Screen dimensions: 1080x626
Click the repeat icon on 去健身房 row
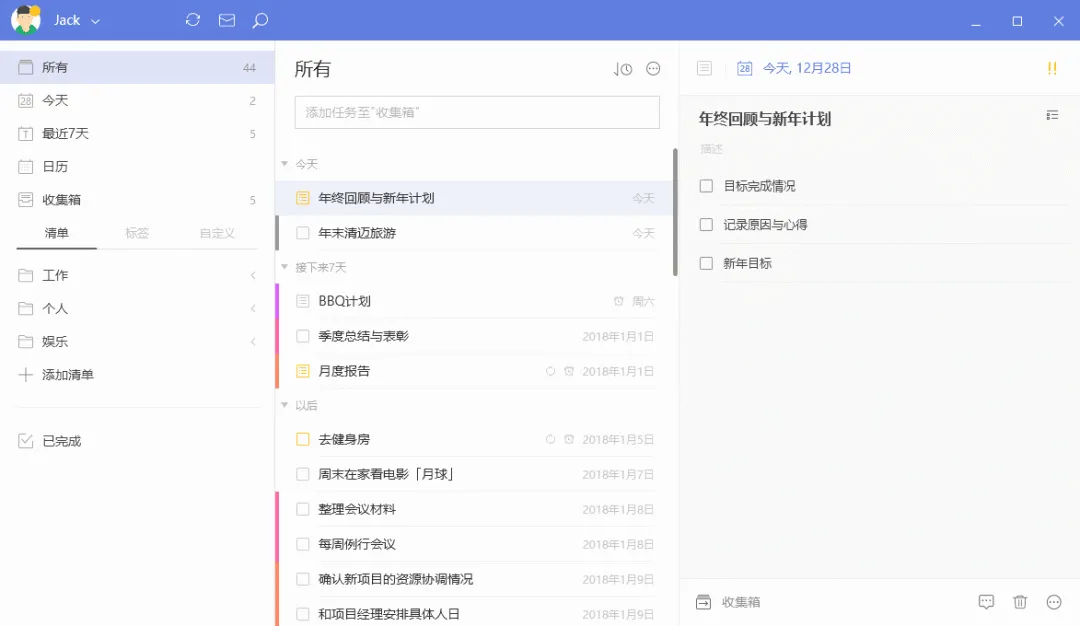click(x=550, y=439)
